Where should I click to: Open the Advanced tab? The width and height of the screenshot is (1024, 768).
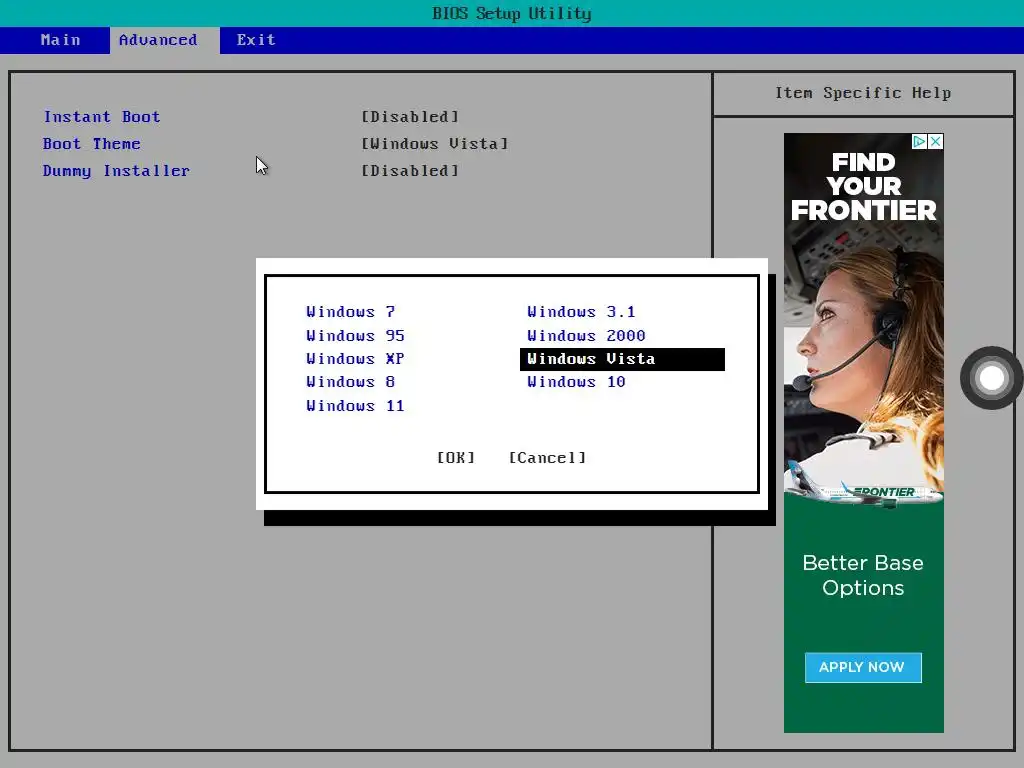point(158,40)
